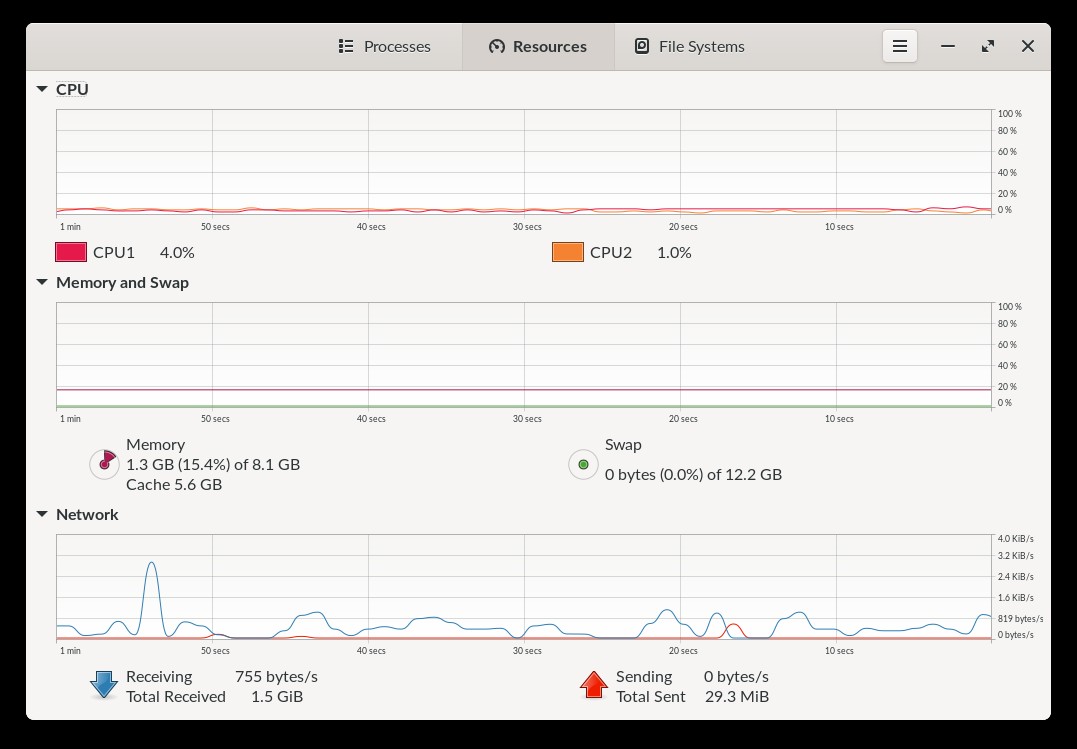This screenshot has width=1077, height=749.
Task: Open the File Systems tab
Action: click(690, 47)
